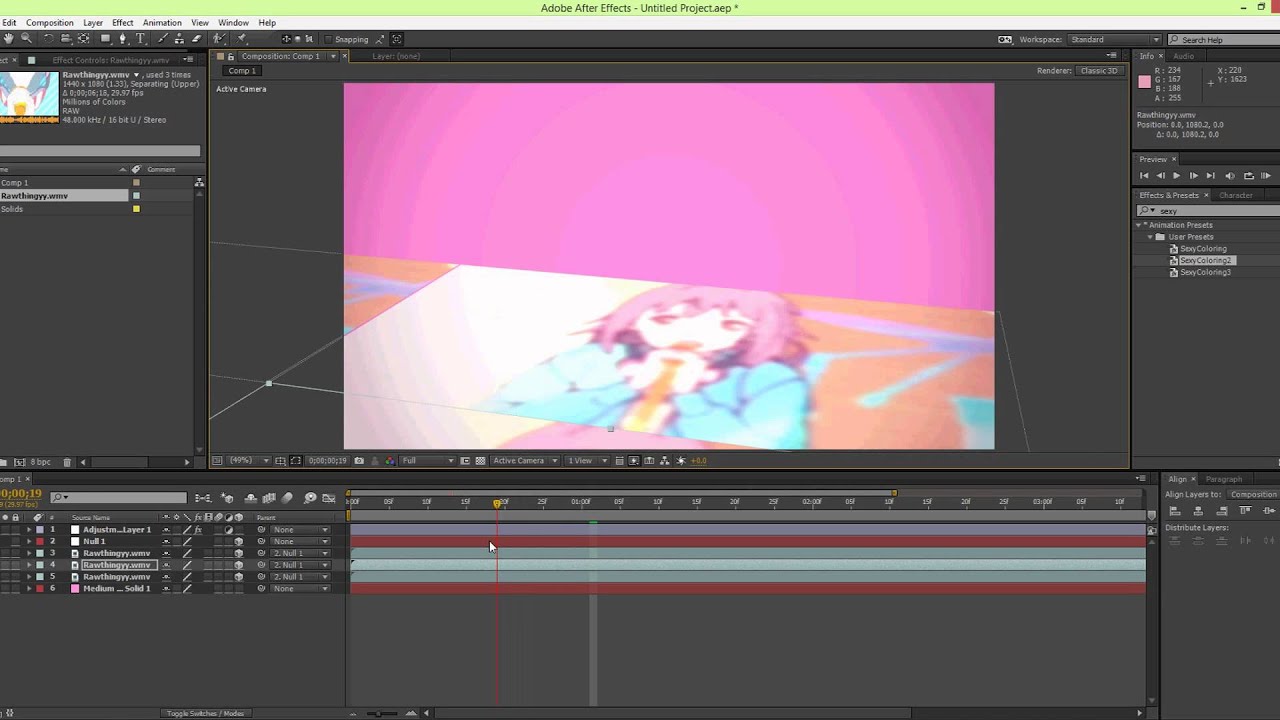Expand Null 1 layer properties
The image size is (1280, 720).
click(x=28, y=541)
